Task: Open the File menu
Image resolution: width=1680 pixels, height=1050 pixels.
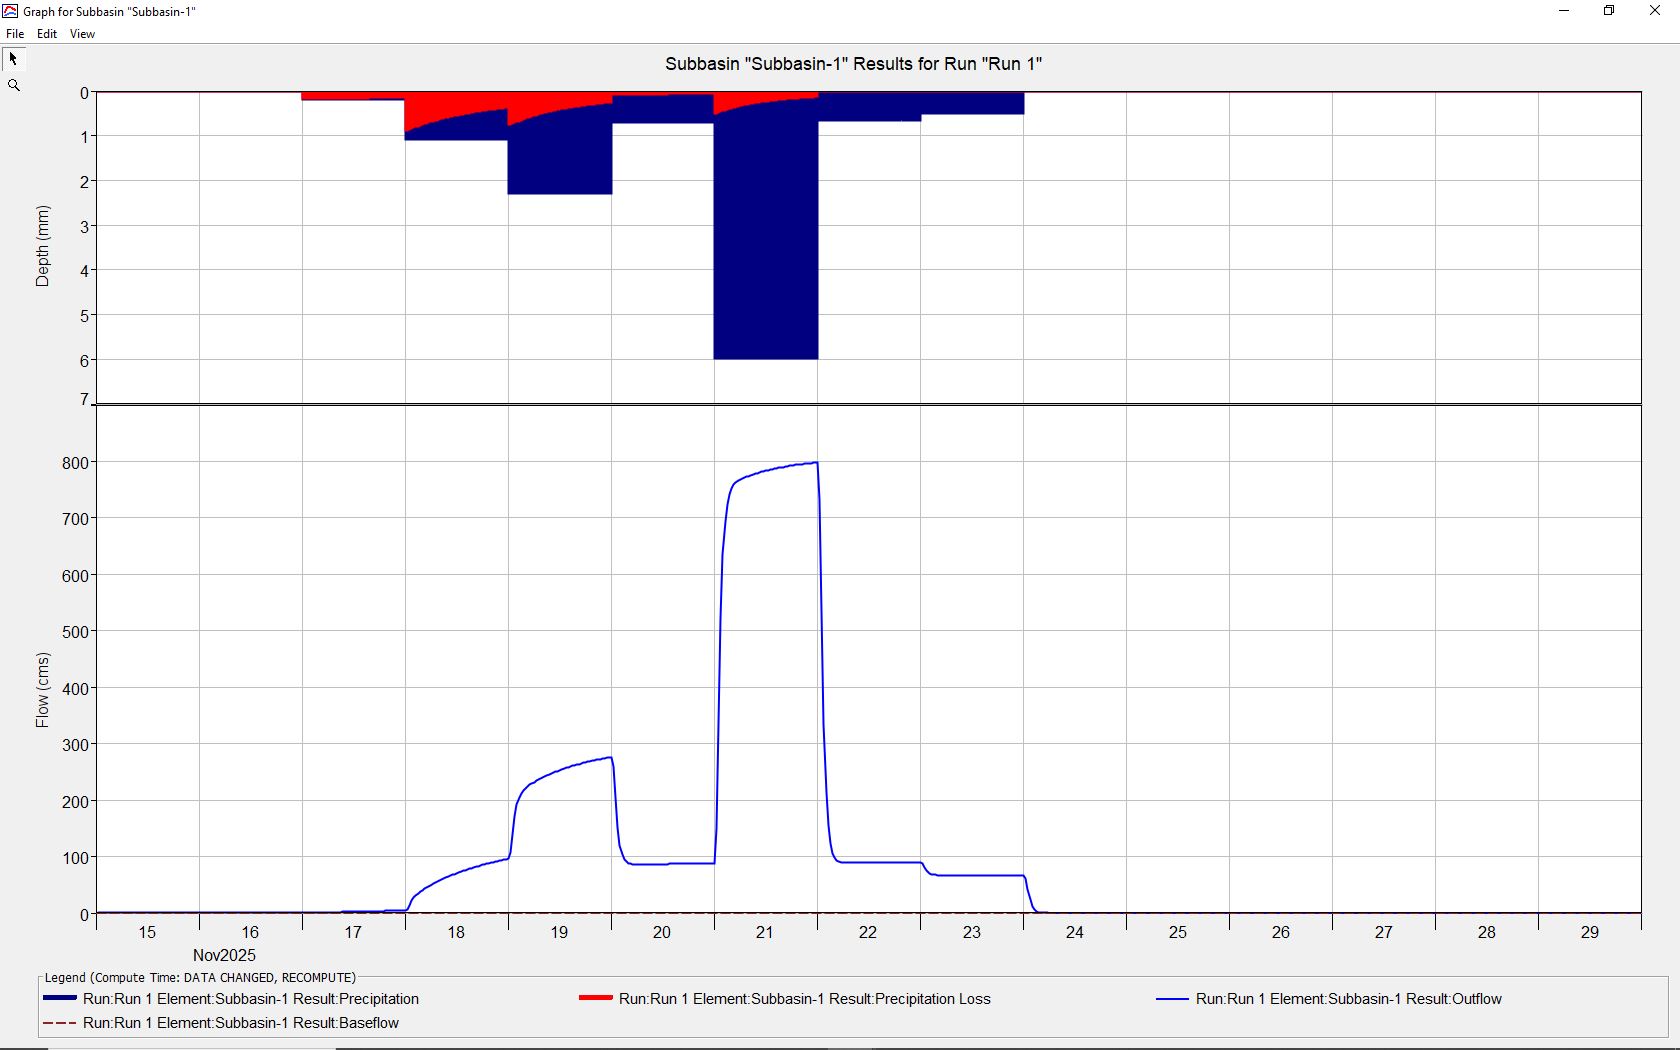Action: coord(15,34)
